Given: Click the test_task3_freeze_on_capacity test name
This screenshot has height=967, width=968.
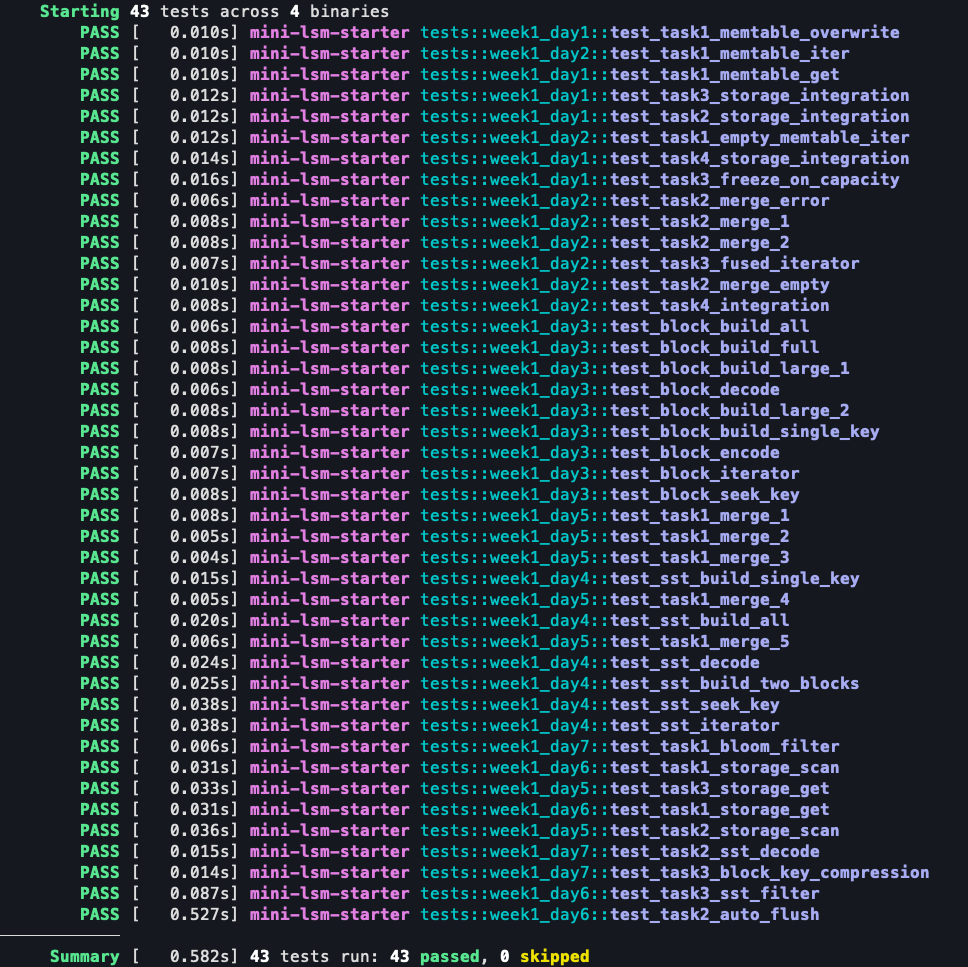Looking at the screenshot, I should click(754, 179).
